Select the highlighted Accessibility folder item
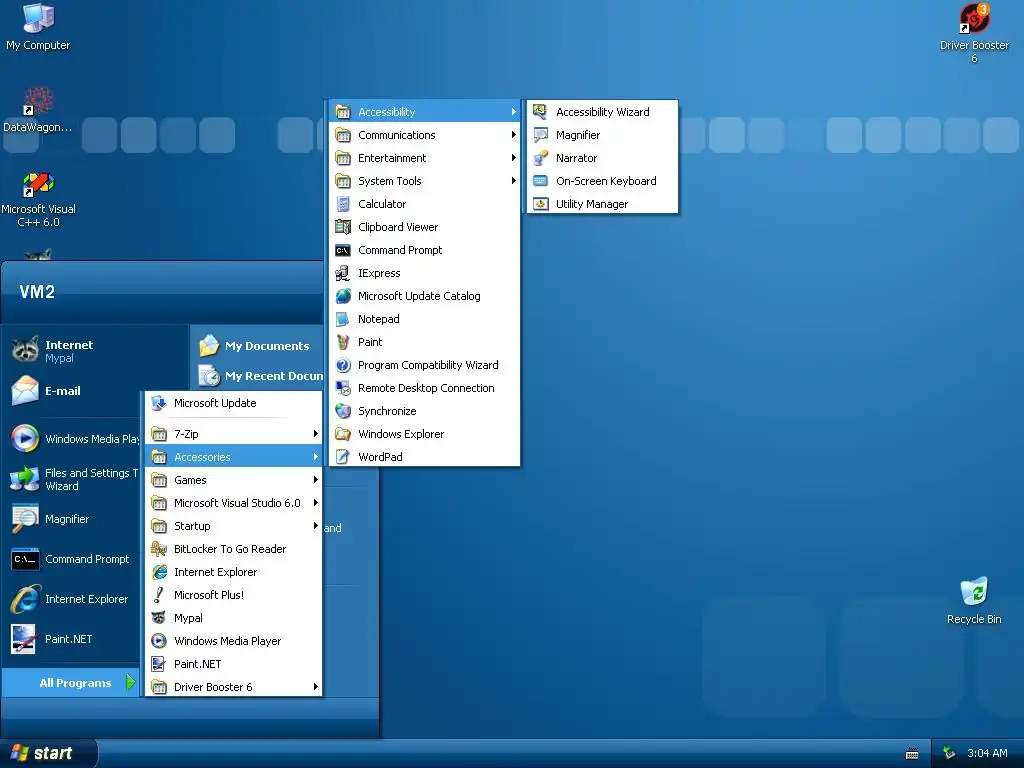 click(425, 112)
